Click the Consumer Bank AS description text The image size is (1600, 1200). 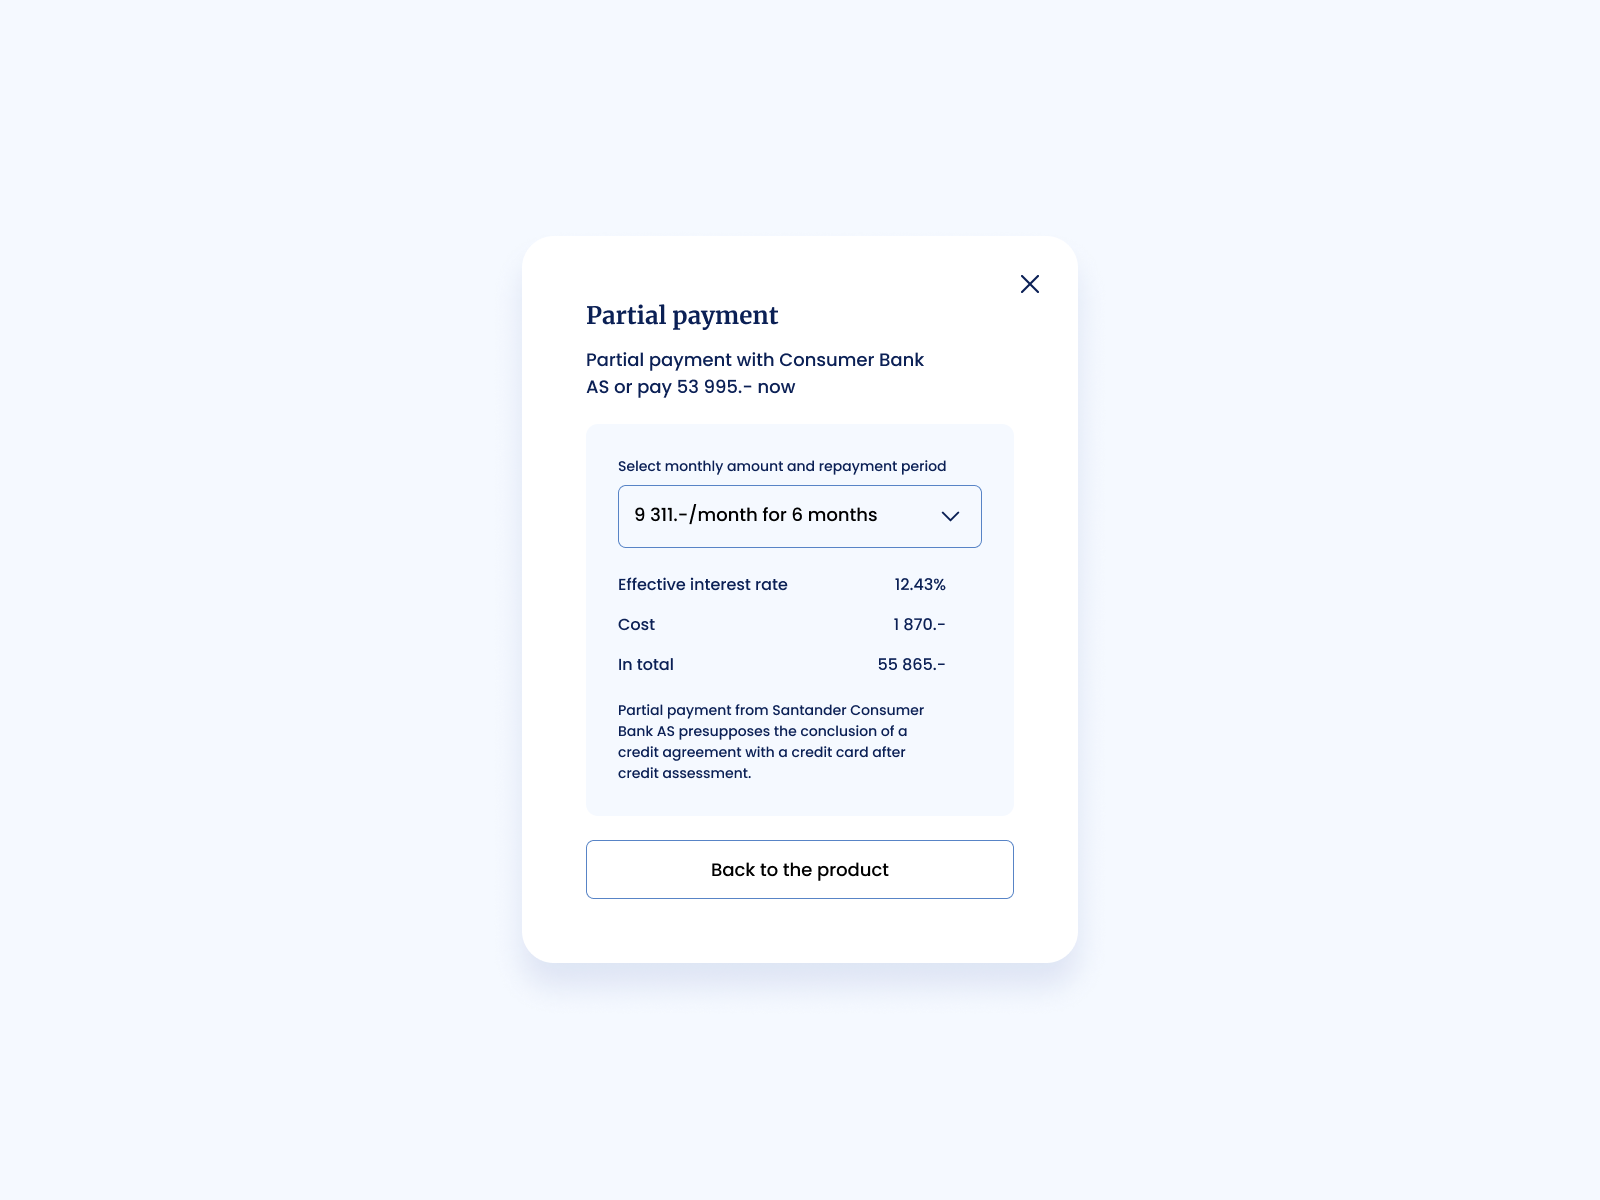(x=755, y=373)
